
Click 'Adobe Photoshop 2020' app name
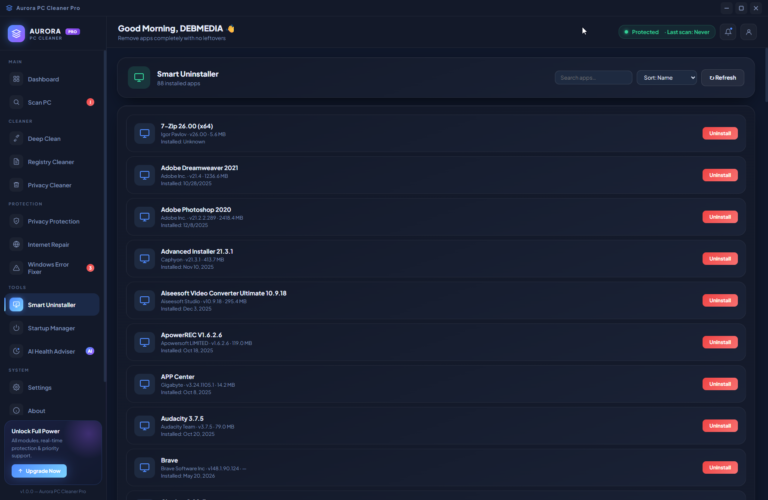[196, 210]
